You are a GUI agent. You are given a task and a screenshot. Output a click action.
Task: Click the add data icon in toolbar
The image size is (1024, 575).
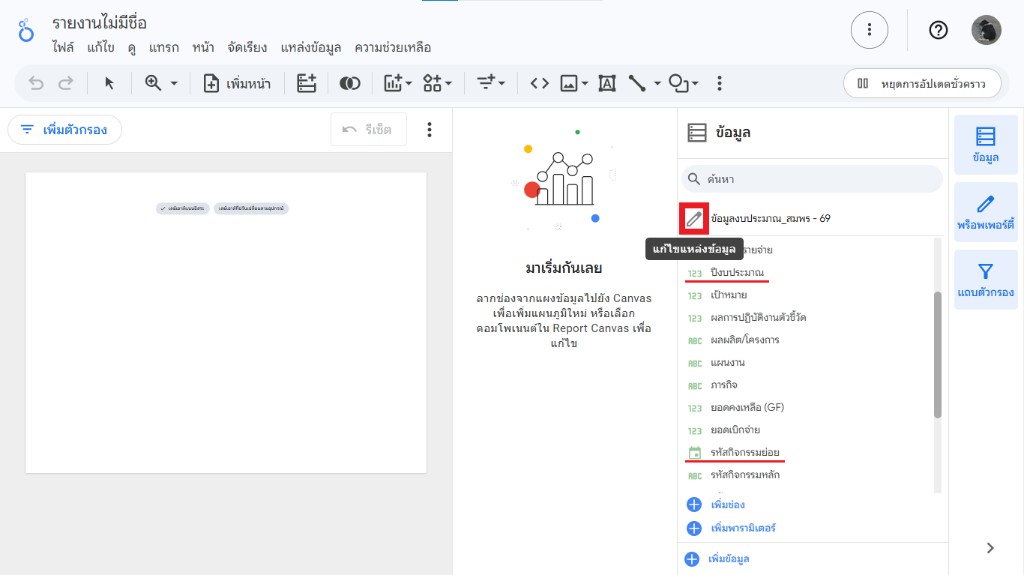[x=306, y=84]
